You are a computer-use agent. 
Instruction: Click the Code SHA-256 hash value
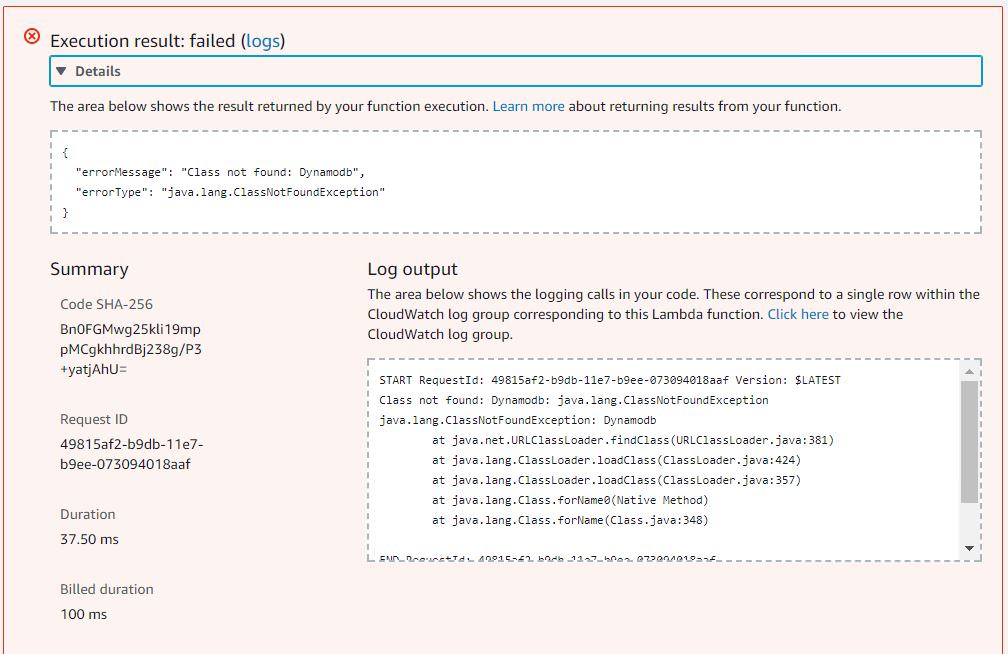[131, 349]
